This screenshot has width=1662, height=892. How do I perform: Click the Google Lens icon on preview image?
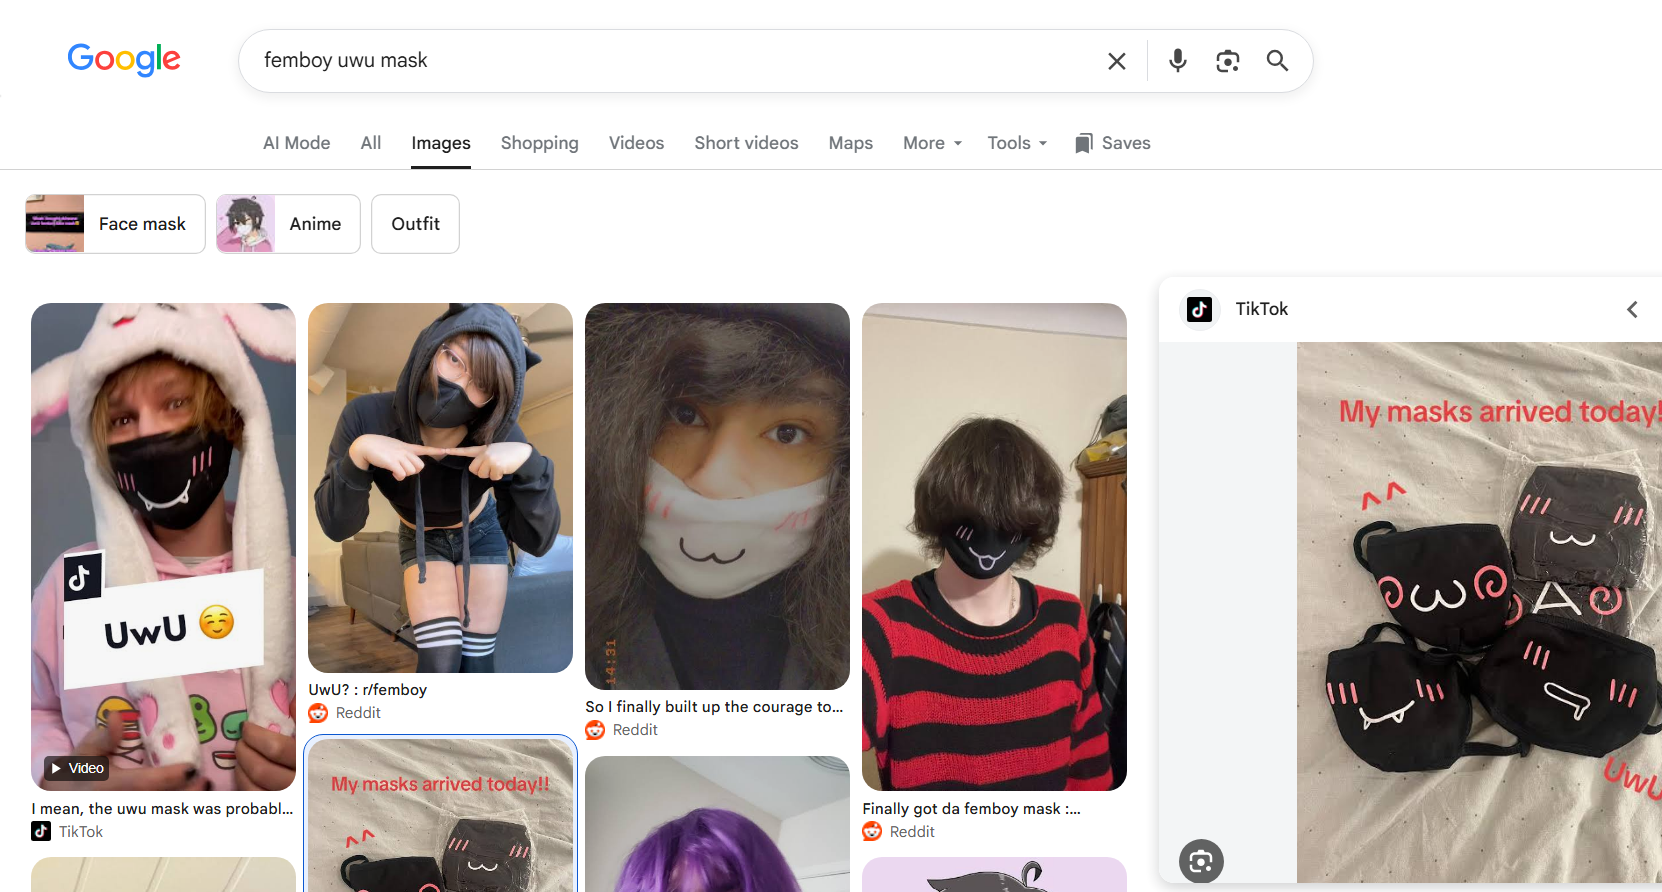click(x=1201, y=861)
